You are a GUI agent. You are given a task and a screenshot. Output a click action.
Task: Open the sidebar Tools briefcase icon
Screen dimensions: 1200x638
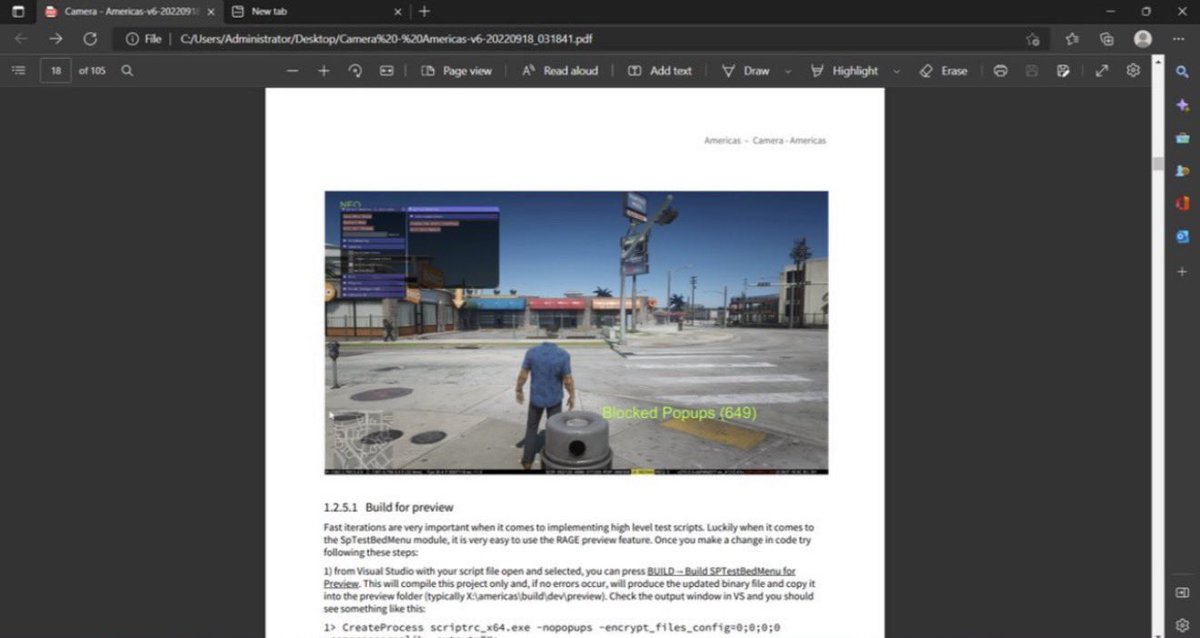point(1182,138)
